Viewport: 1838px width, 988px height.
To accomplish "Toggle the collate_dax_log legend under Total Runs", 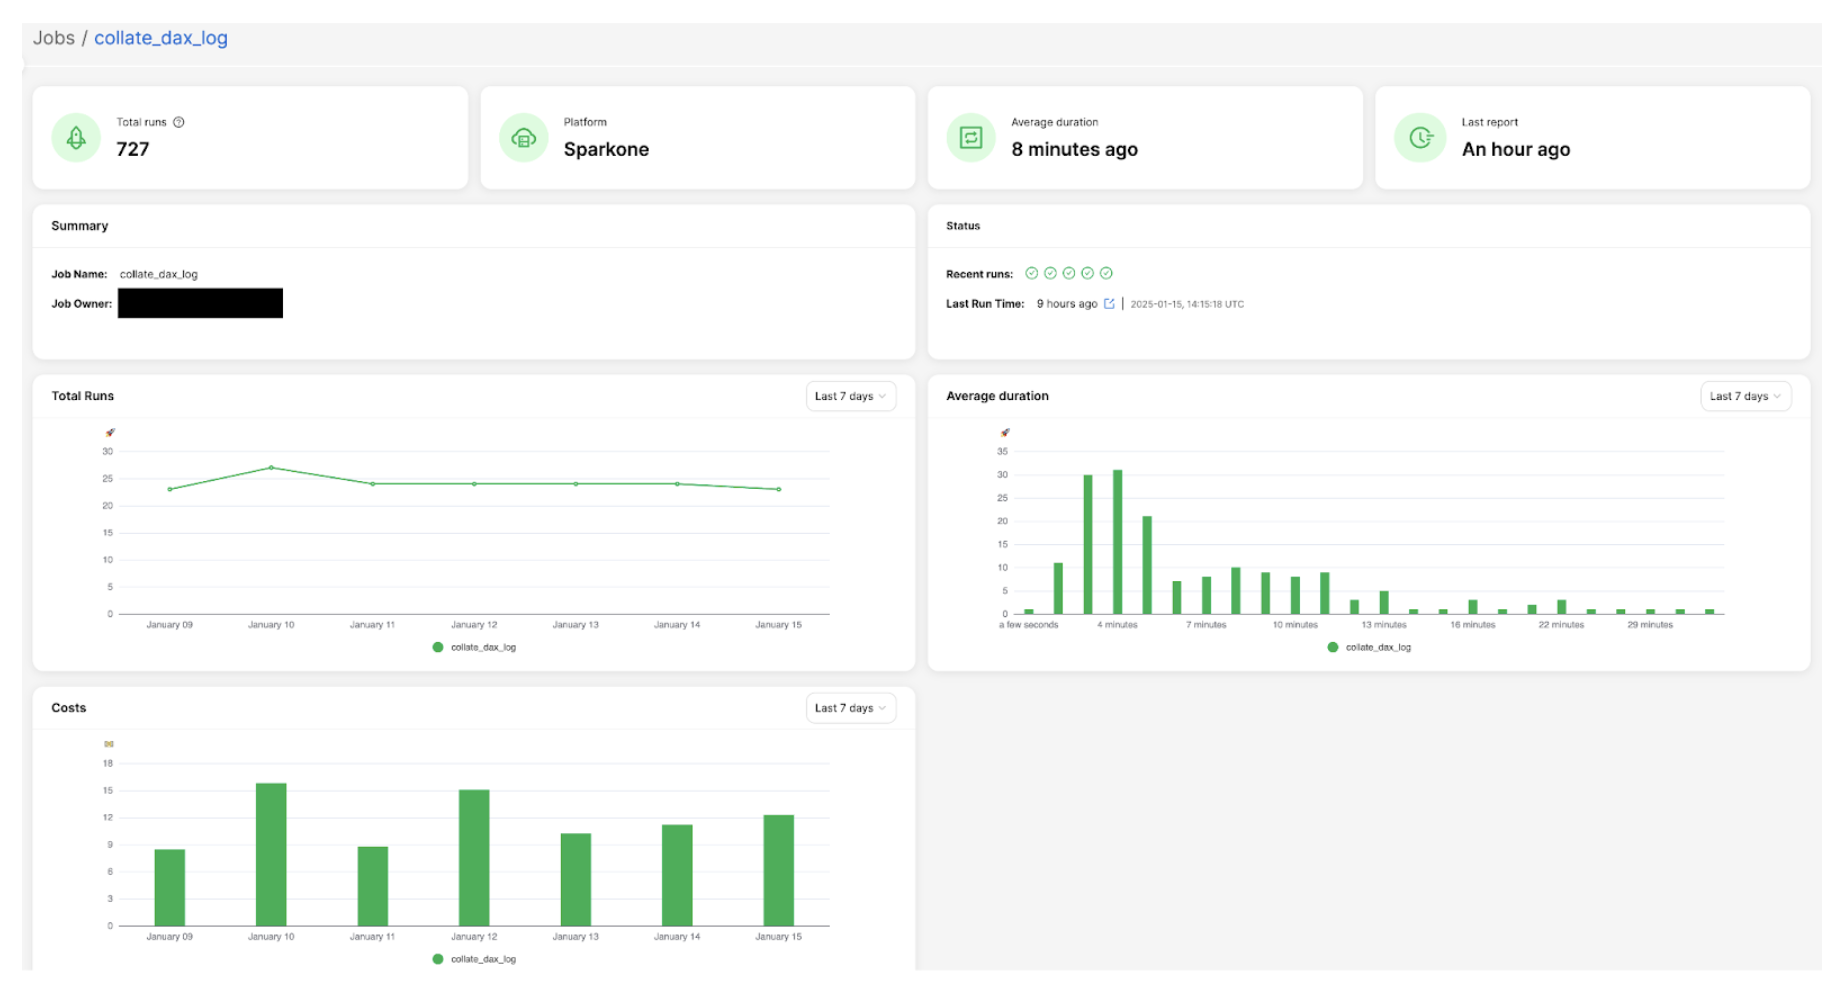I will click(474, 647).
